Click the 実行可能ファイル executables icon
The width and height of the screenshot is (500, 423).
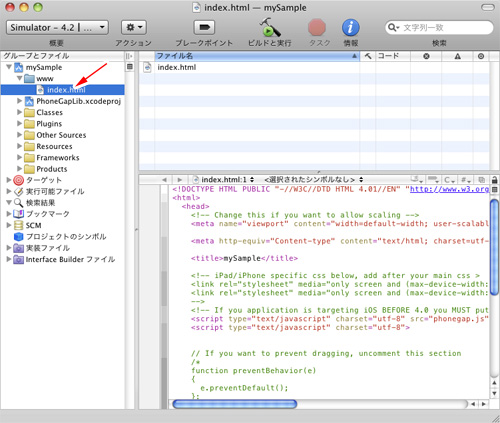point(18,191)
